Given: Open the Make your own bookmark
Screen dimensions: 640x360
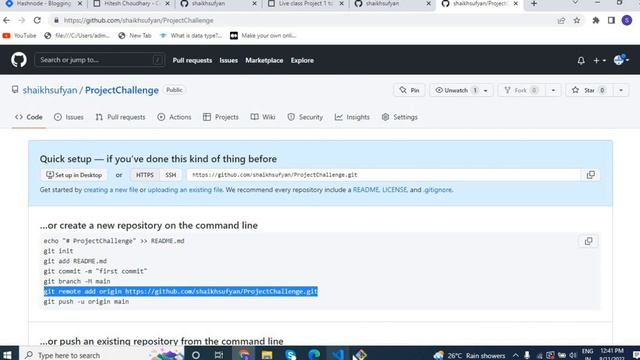Looking at the screenshot, I should [x=263, y=36].
